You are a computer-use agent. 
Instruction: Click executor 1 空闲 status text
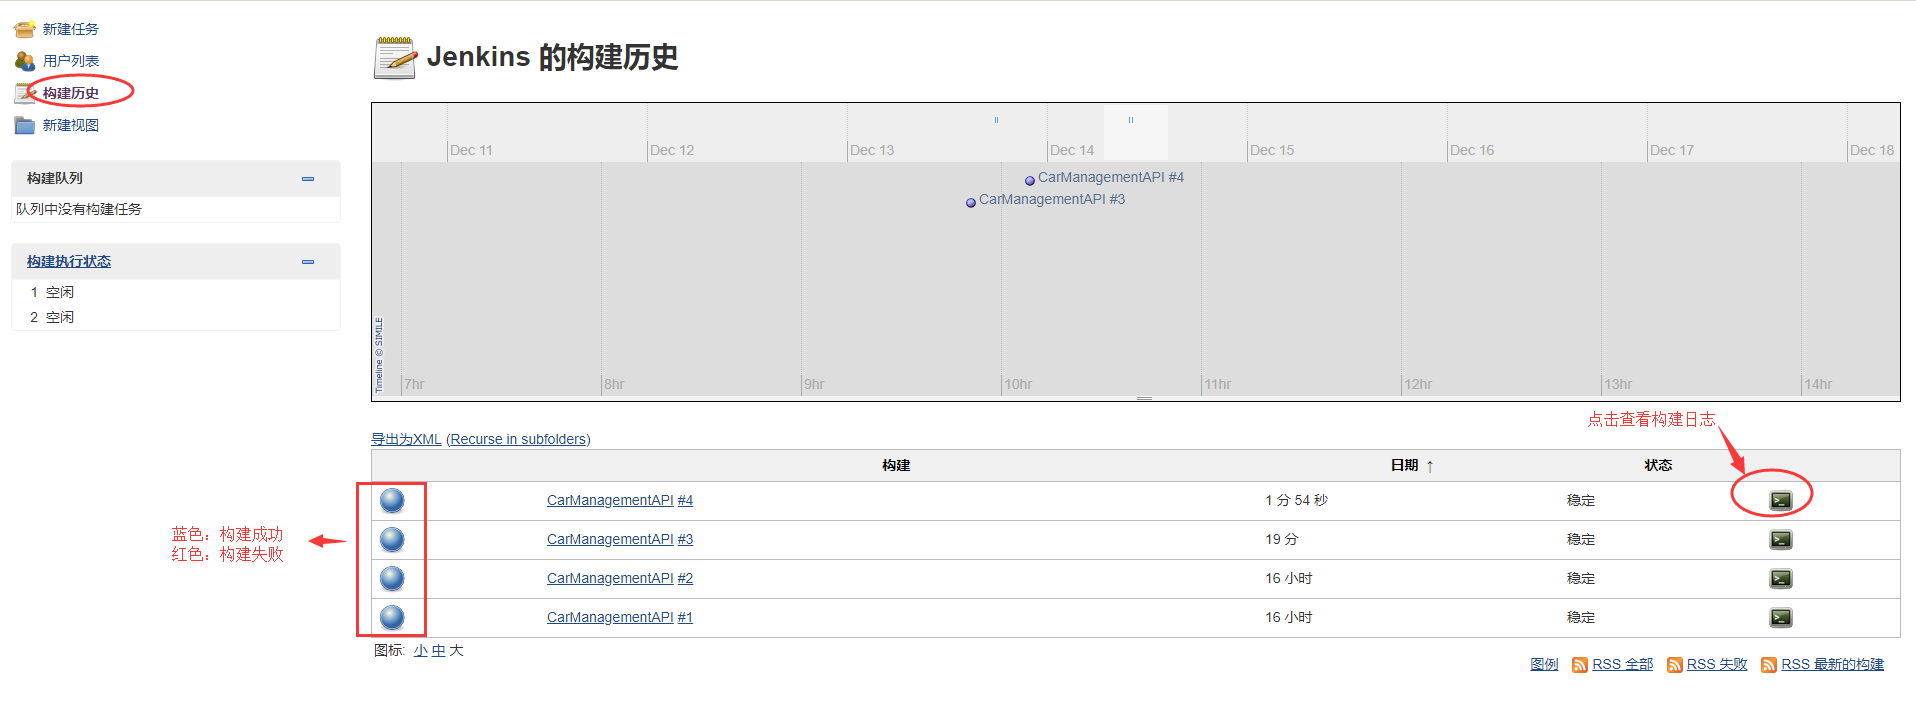tap(60, 292)
